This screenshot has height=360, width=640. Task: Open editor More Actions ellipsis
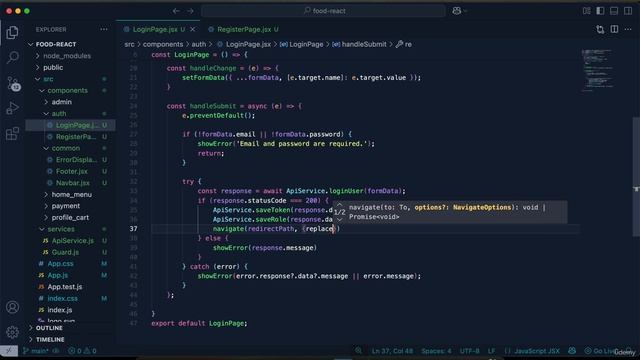pyautogui.click(x=628, y=29)
